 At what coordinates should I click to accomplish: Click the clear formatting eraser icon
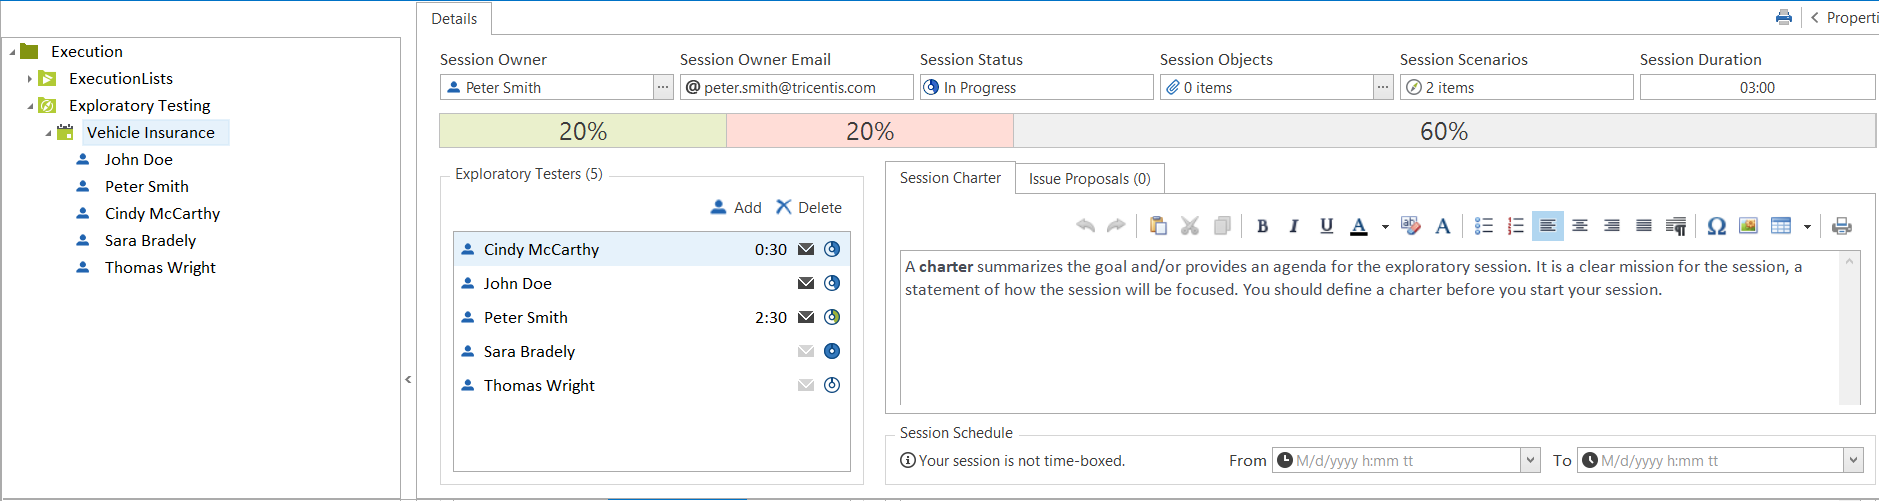click(1411, 226)
